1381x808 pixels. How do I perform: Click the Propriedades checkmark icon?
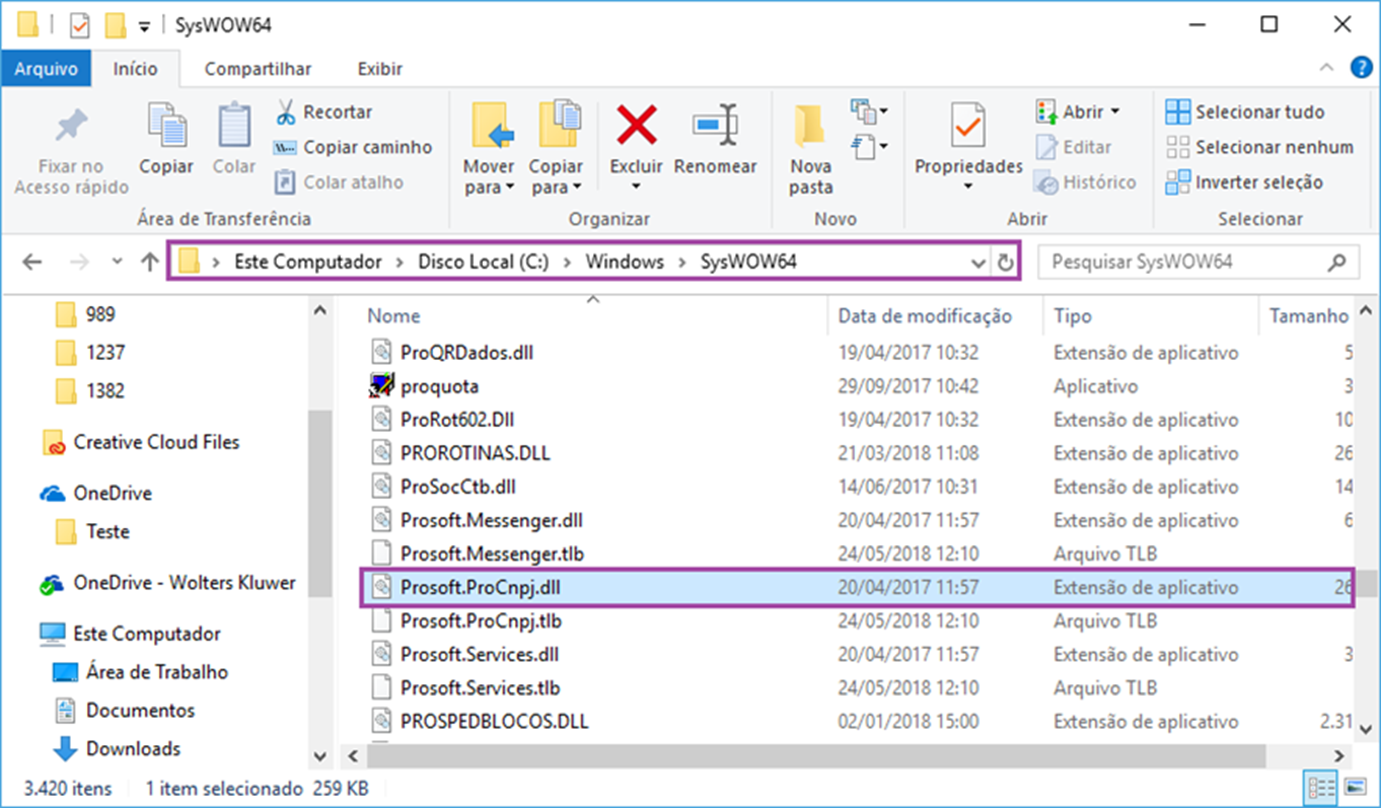pos(968,126)
